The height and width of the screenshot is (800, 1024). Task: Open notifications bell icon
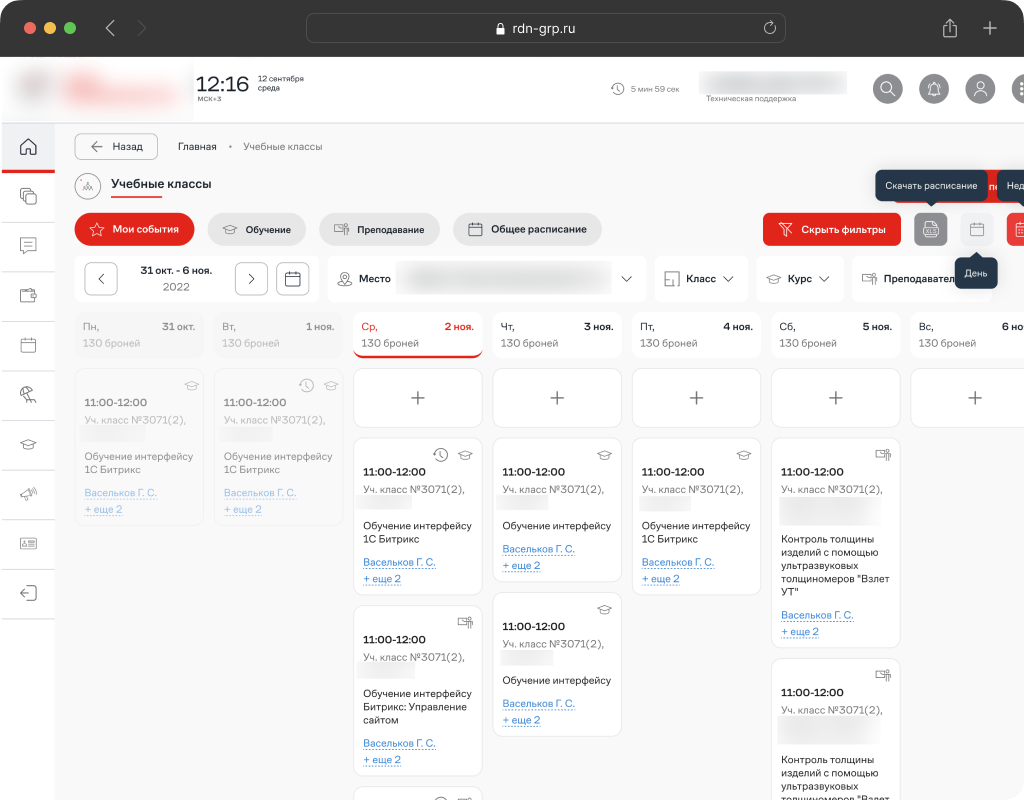click(934, 89)
